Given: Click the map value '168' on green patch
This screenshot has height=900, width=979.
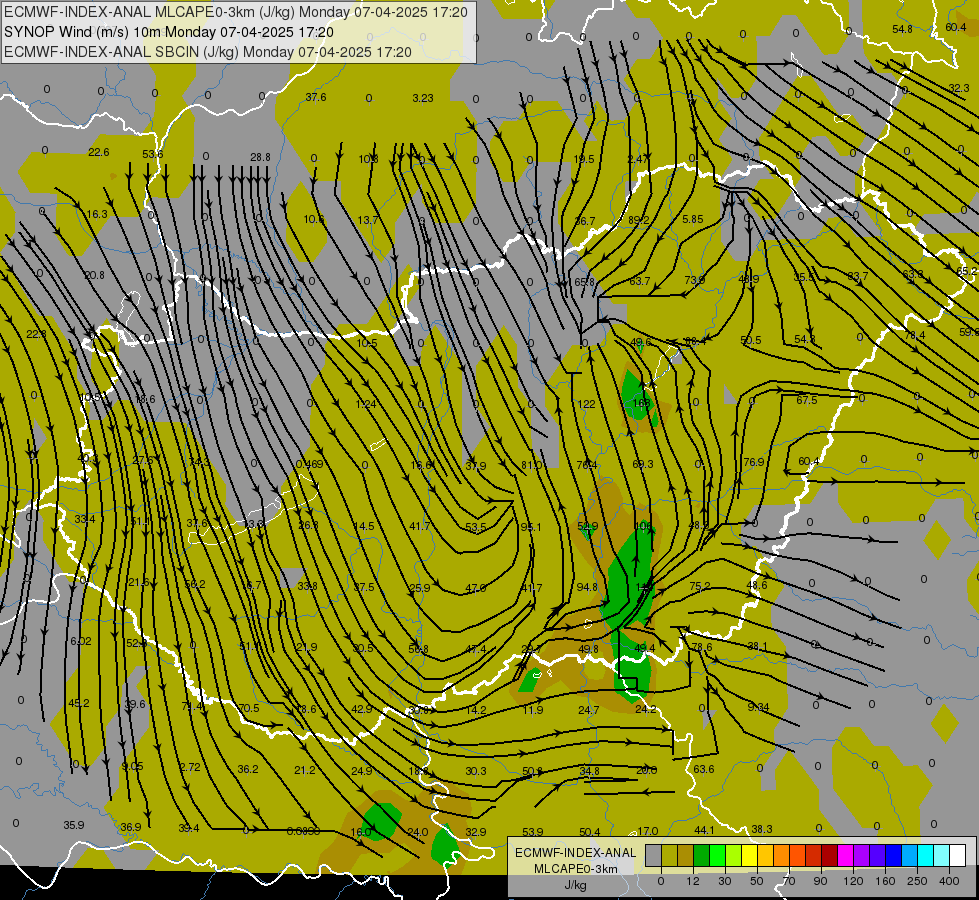Looking at the screenshot, I should [641, 403].
